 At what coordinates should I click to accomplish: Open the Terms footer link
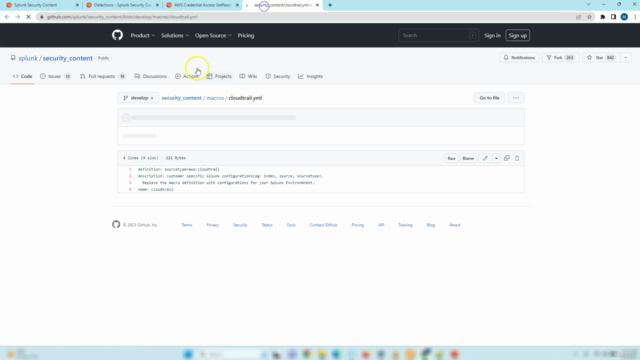[187, 225]
